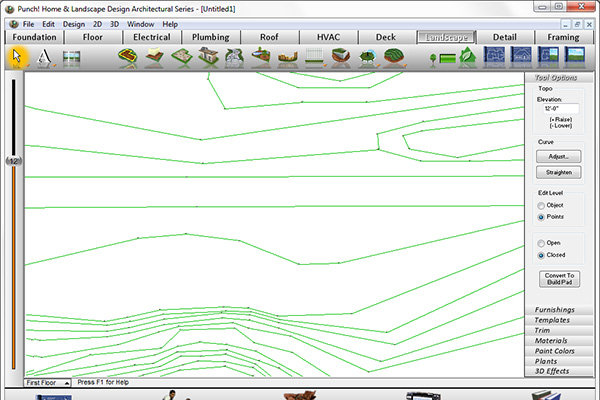This screenshot has height=400, width=600.
Task: Select the stone statue accessory icon
Action: point(234,58)
